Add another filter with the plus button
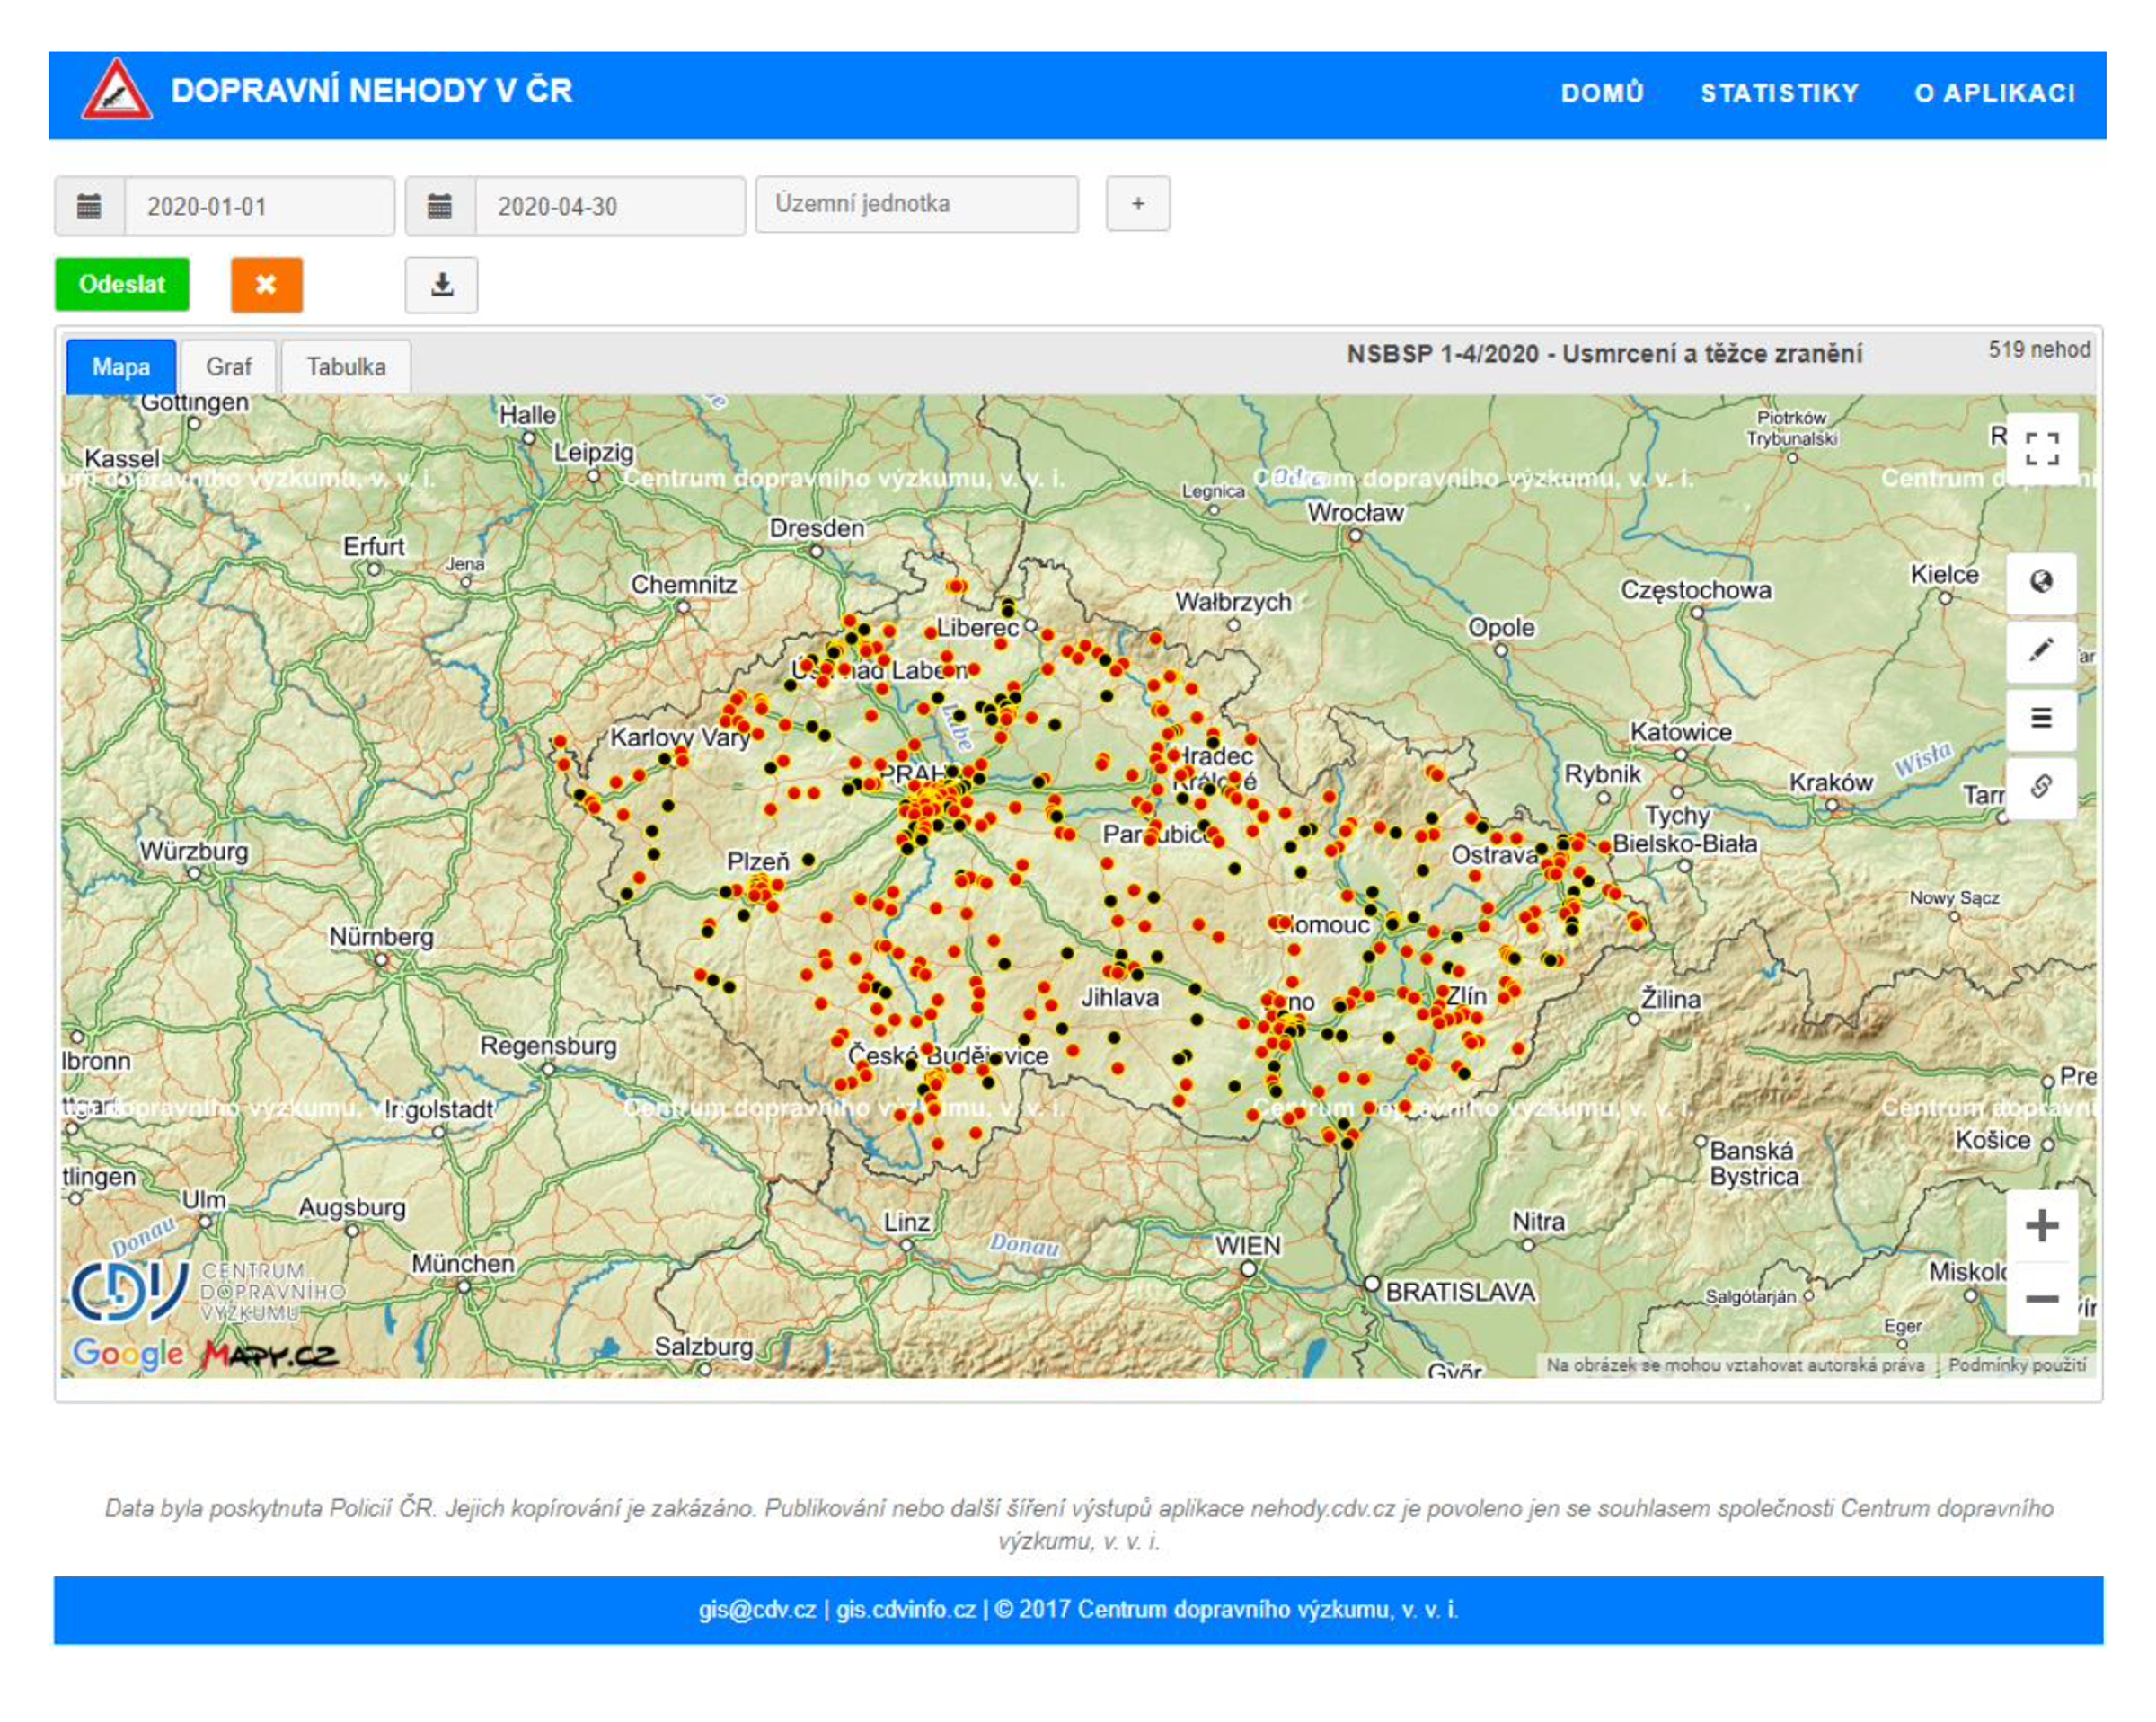The width and height of the screenshot is (2156, 1722). [x=1139, y=204]
